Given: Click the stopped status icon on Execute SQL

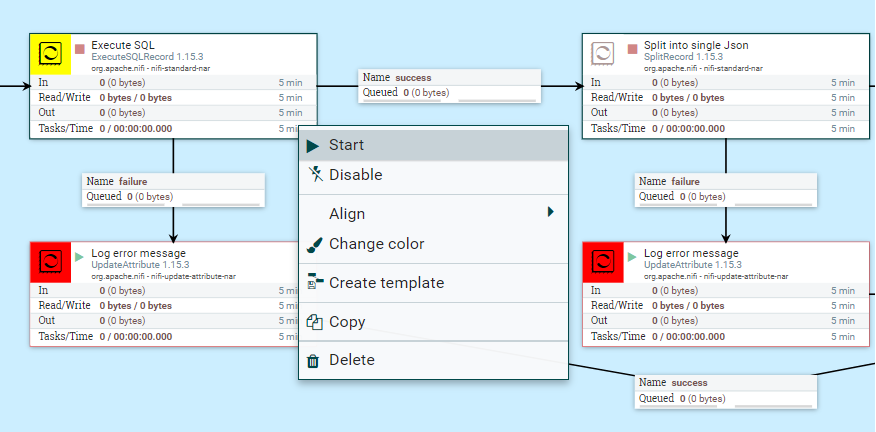Looking at the screenshot, I should (80, 48).
